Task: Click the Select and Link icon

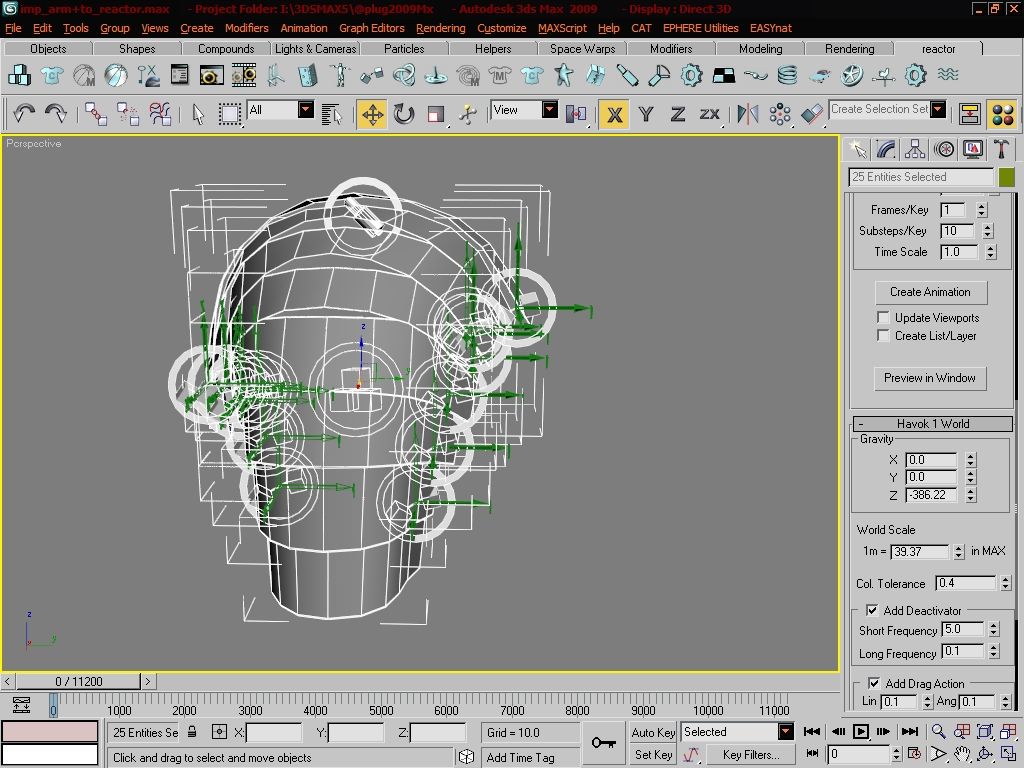Action: [96, 114]
